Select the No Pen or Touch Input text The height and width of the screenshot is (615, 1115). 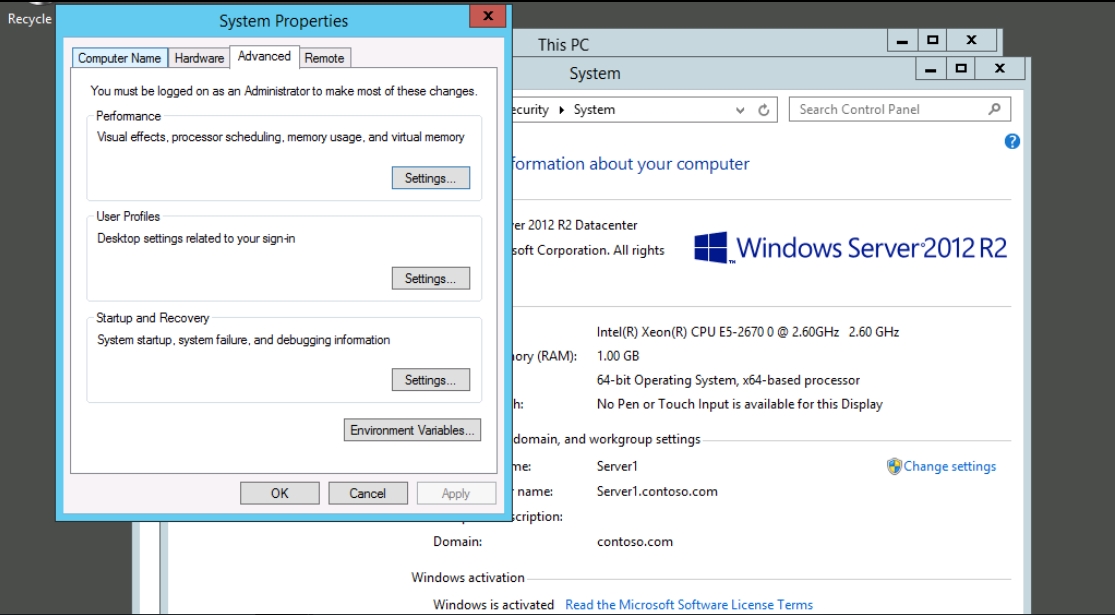(x=740, y=405)
